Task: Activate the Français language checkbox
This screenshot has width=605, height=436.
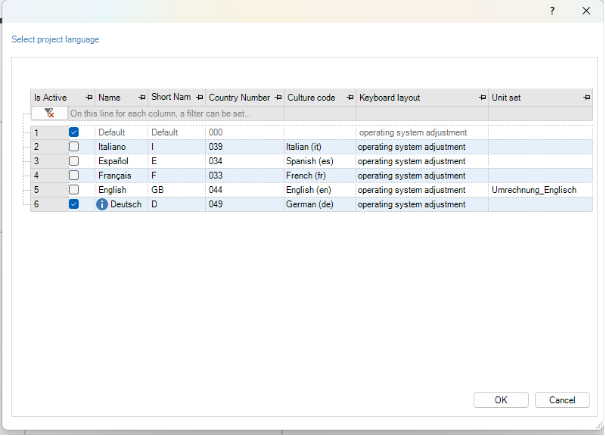Action: tap(74, 175)
